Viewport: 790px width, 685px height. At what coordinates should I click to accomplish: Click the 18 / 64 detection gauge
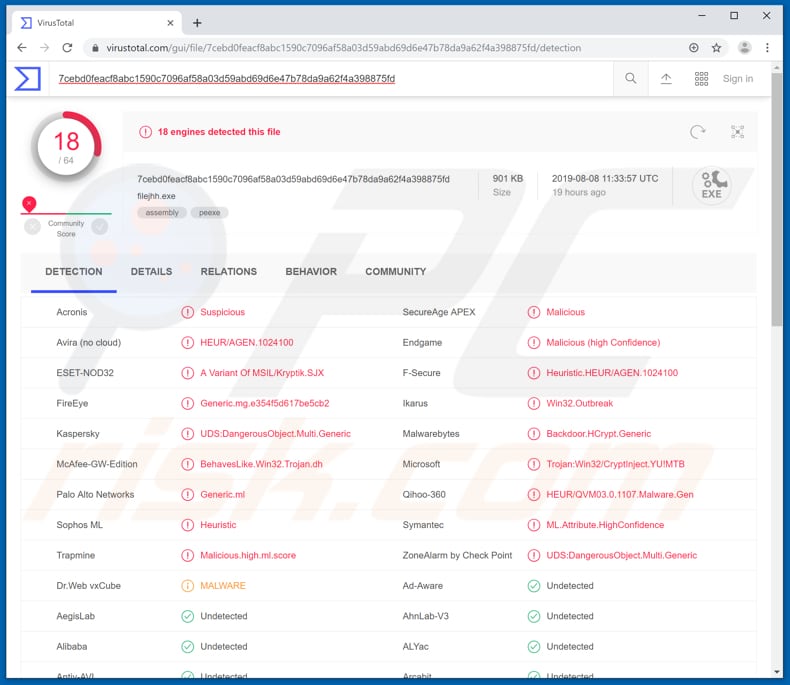pyautogui.click(x=66, y=147)
